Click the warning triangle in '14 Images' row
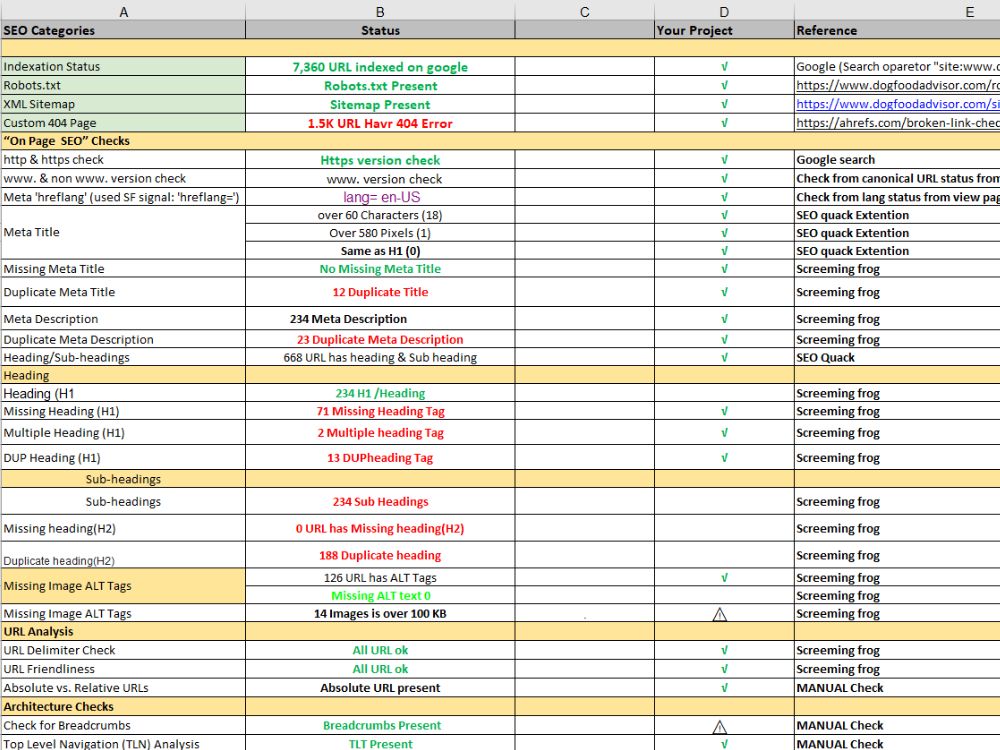This screenshot has width=1000, height=750. 719,614
